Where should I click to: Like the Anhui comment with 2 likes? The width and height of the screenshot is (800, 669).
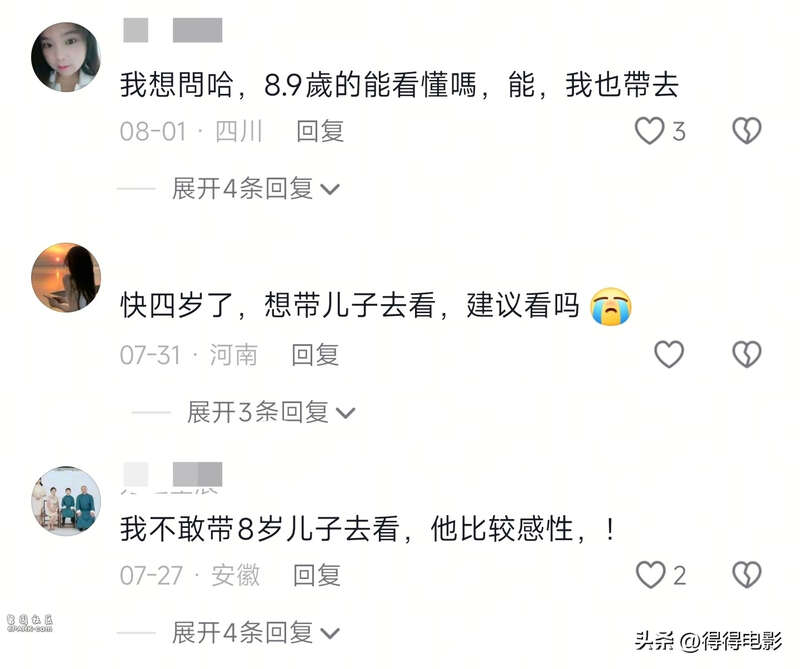click(651, 575)
